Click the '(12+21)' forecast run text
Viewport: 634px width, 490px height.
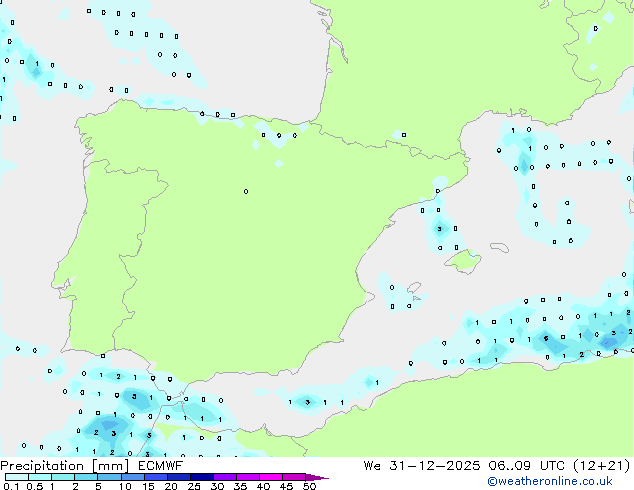[602, 466]
